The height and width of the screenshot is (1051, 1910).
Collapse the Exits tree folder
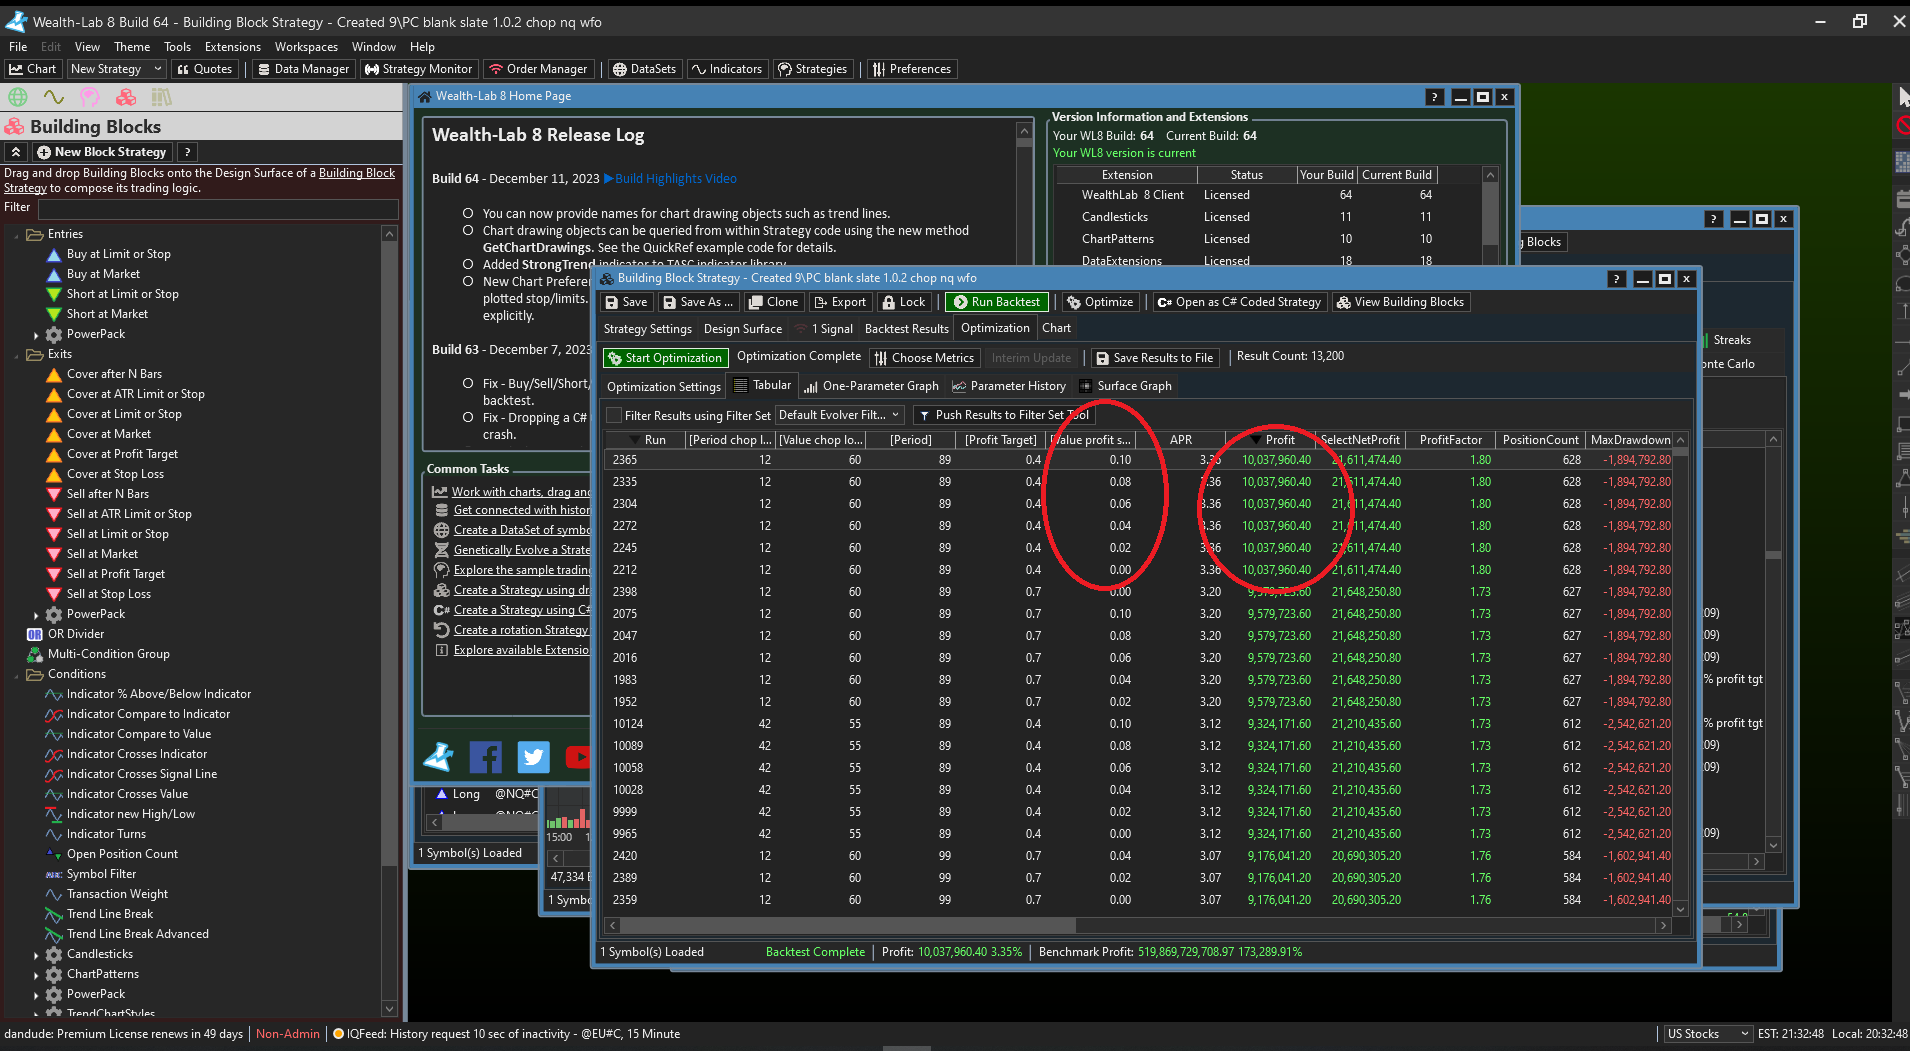tap(17, 354)
